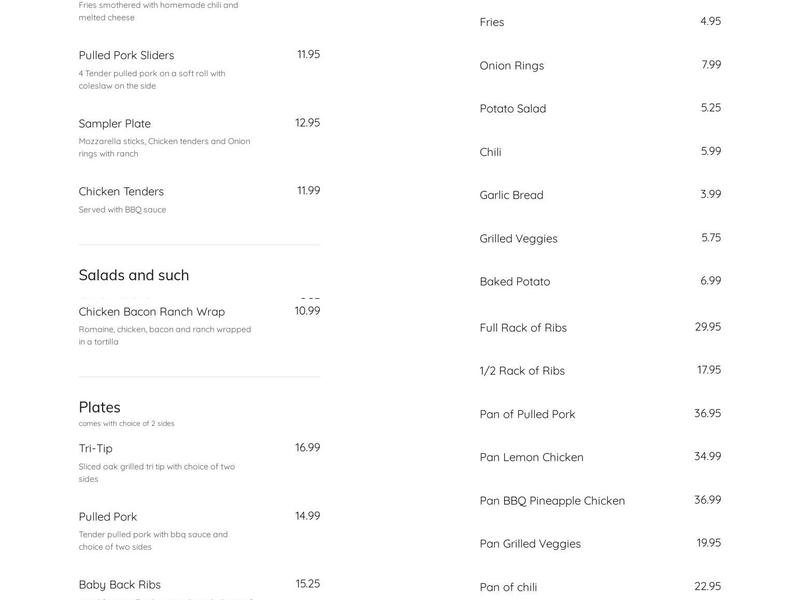Choose the Tri-Tip plate
This screenshot has height=600, width=800.
pos(96,449)
